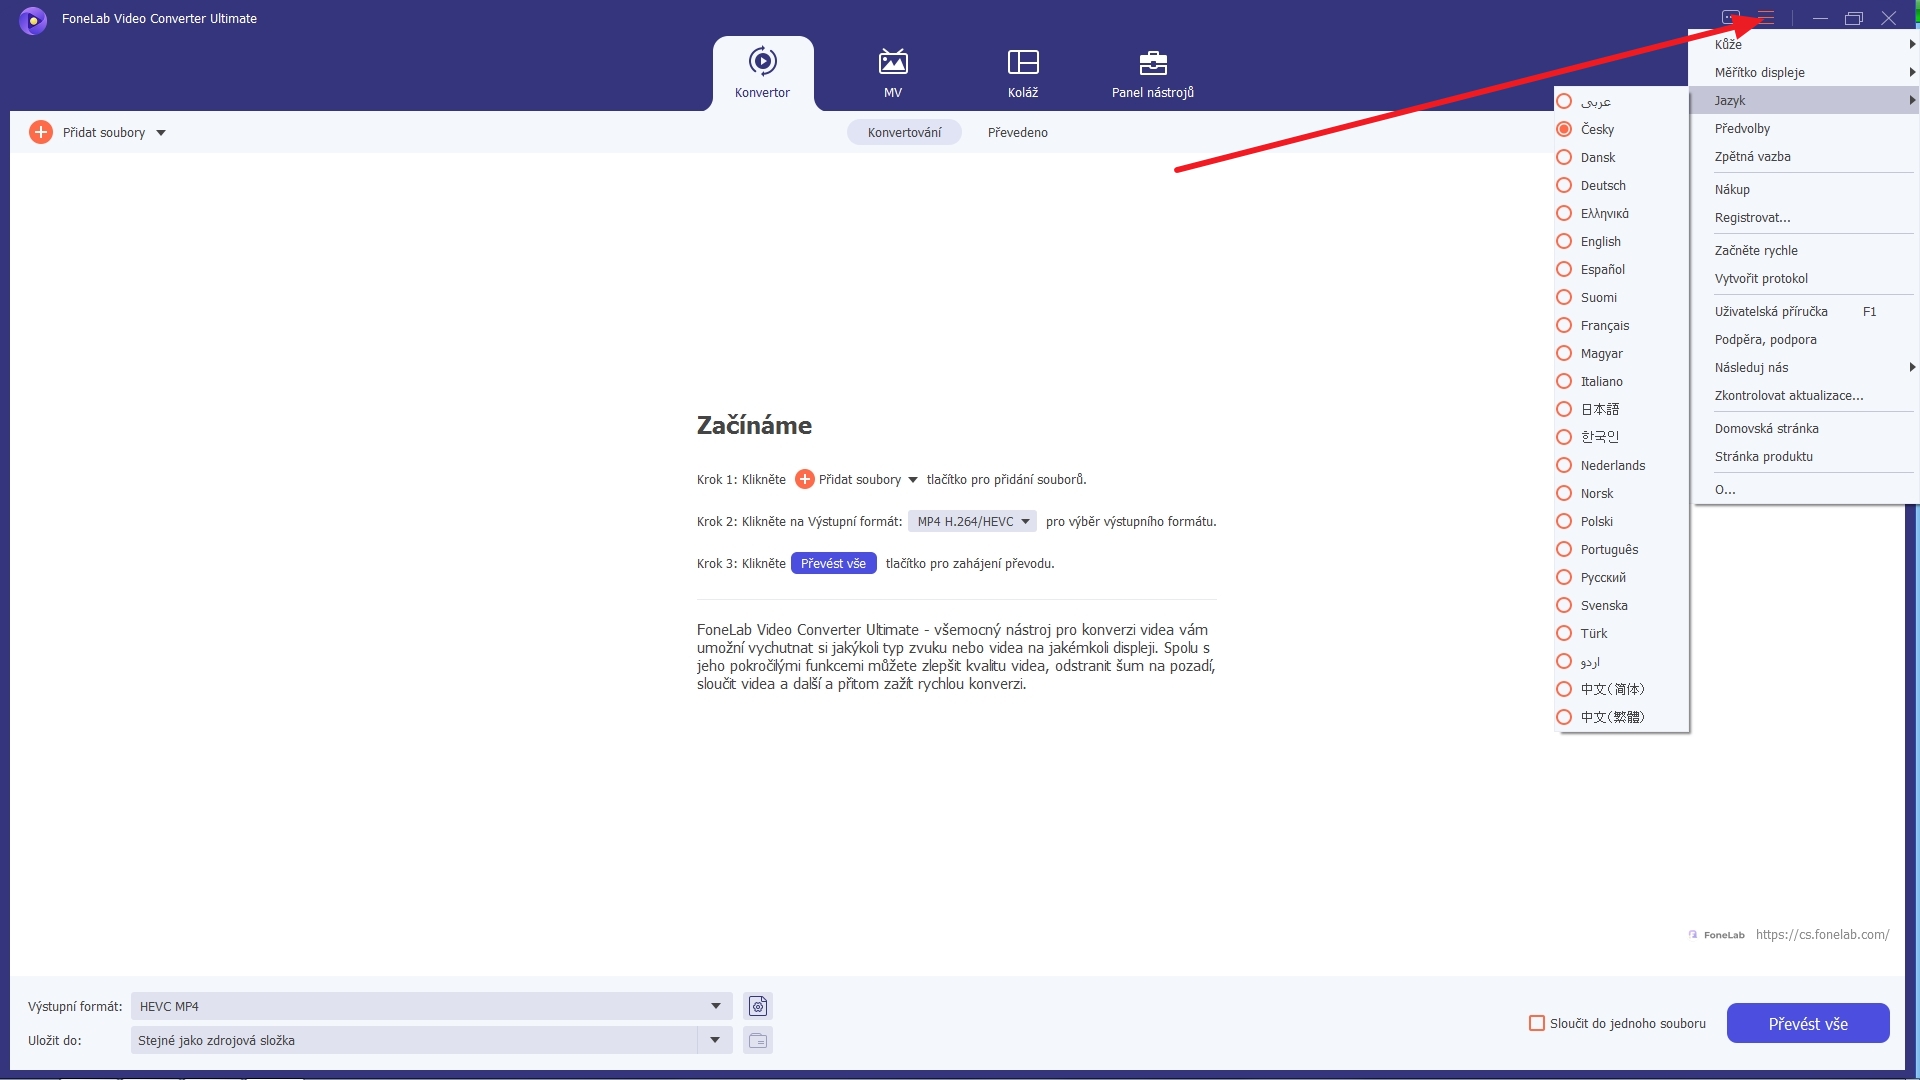The image size is (1920, 1080).
Task: Select Türk language option
Action: click(1621, 633)
